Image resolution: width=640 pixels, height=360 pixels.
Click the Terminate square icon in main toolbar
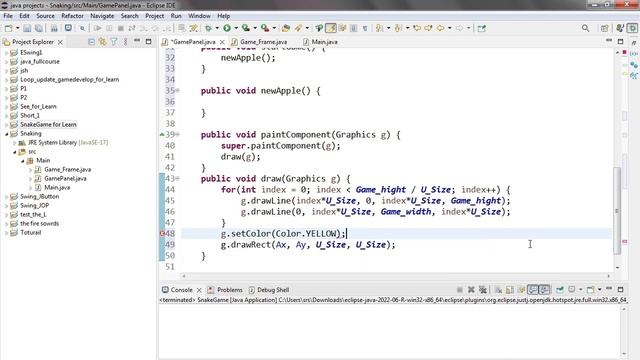click(x=120, y=28)
